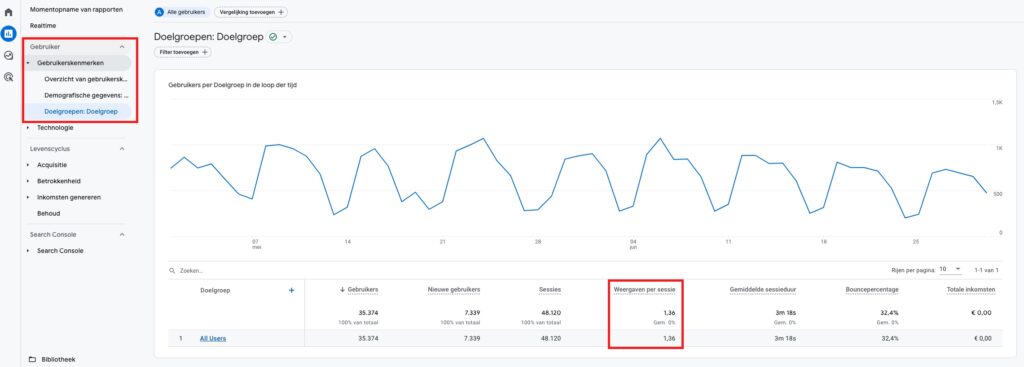Click the search magnifier icon above table
1024x367 pixels.
pos(172,270)
